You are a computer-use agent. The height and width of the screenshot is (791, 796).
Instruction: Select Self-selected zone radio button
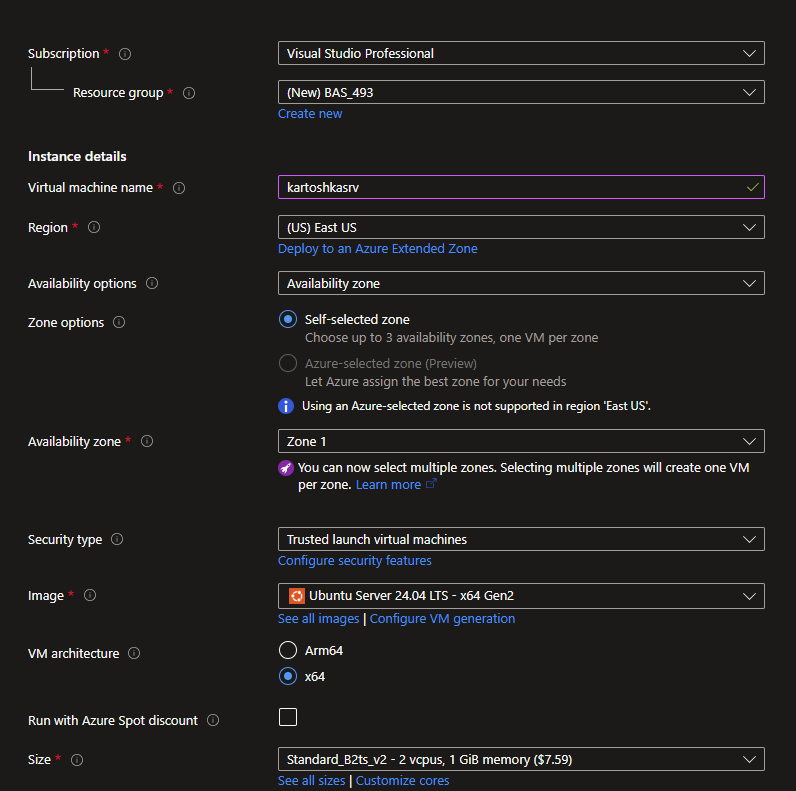288,319
